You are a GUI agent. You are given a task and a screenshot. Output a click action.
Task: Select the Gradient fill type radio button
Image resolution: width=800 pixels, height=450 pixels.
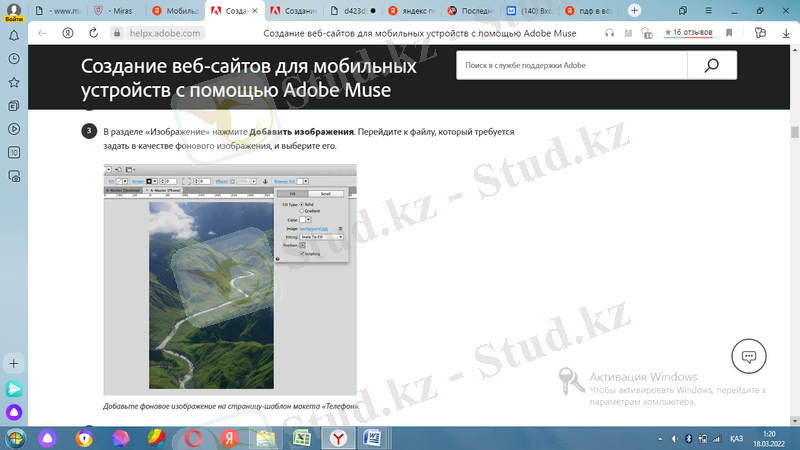pos(303,211)
